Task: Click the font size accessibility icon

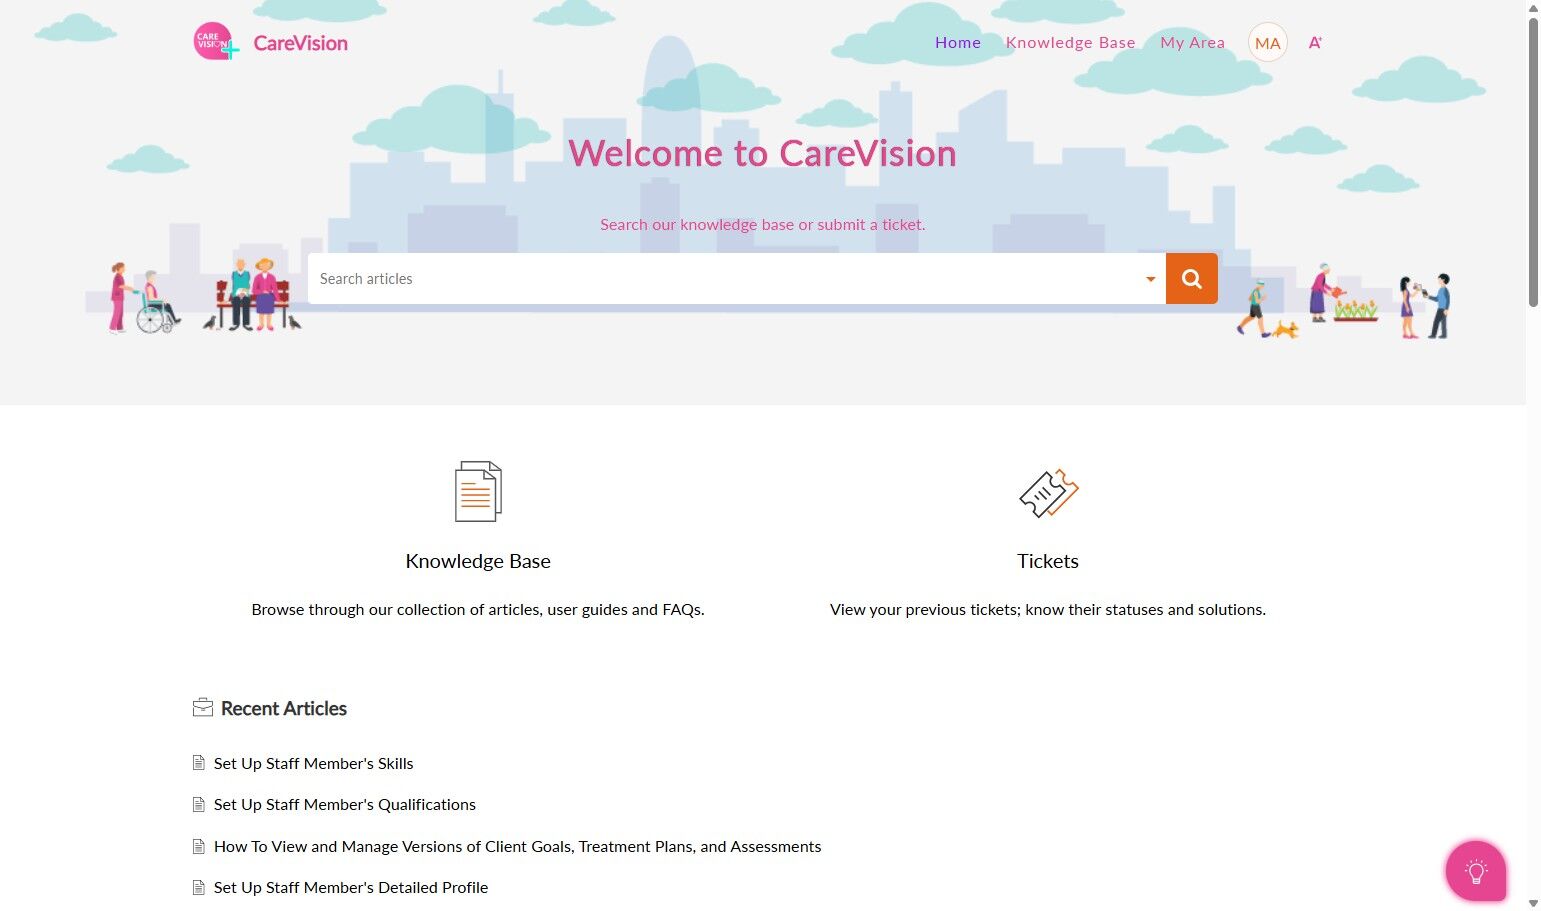Action: tap(1315, 42)
